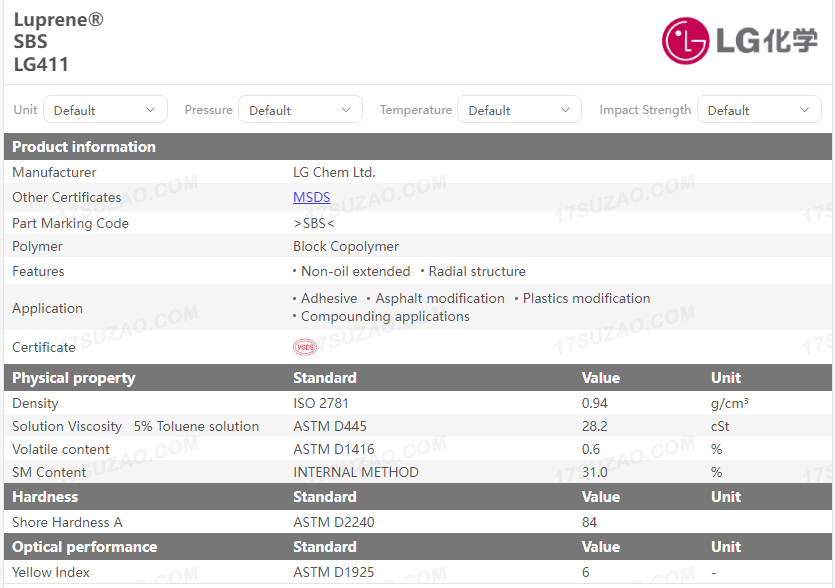Click the 0.94 density value

point(594,403)
